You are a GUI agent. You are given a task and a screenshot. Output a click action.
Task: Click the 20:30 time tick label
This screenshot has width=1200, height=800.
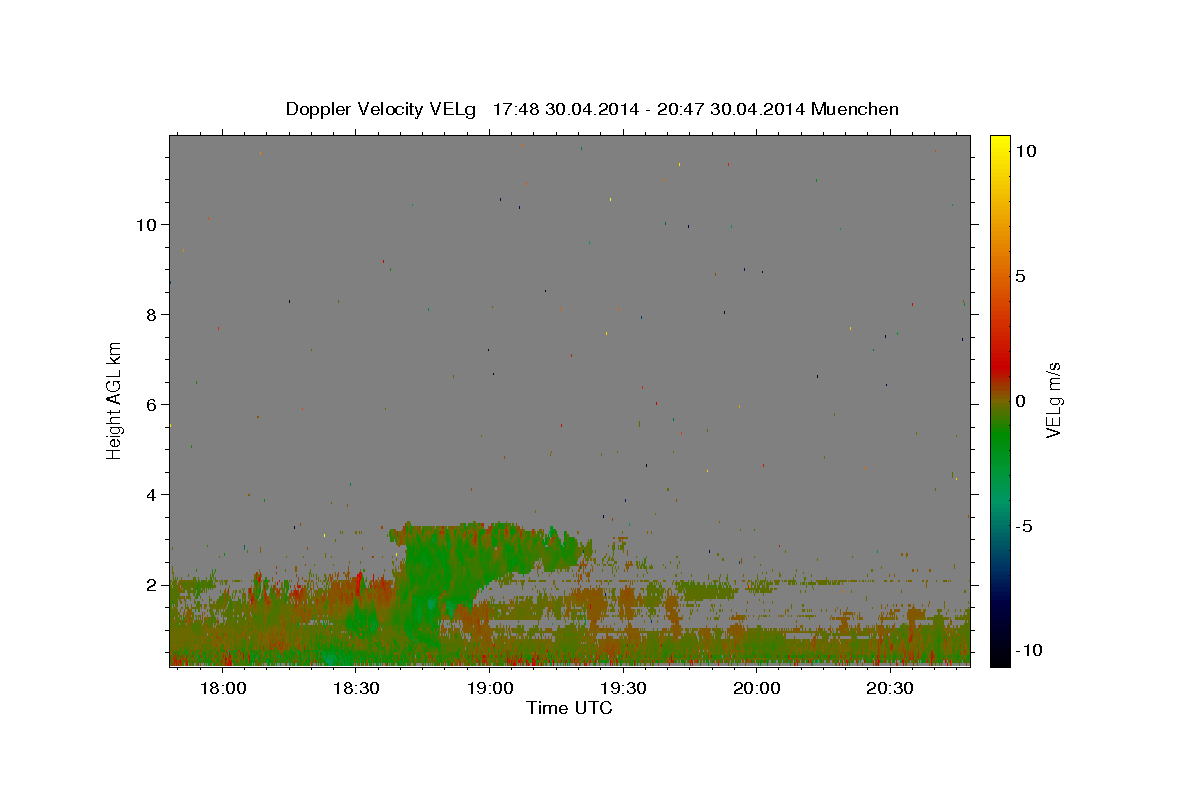point(890,689)
